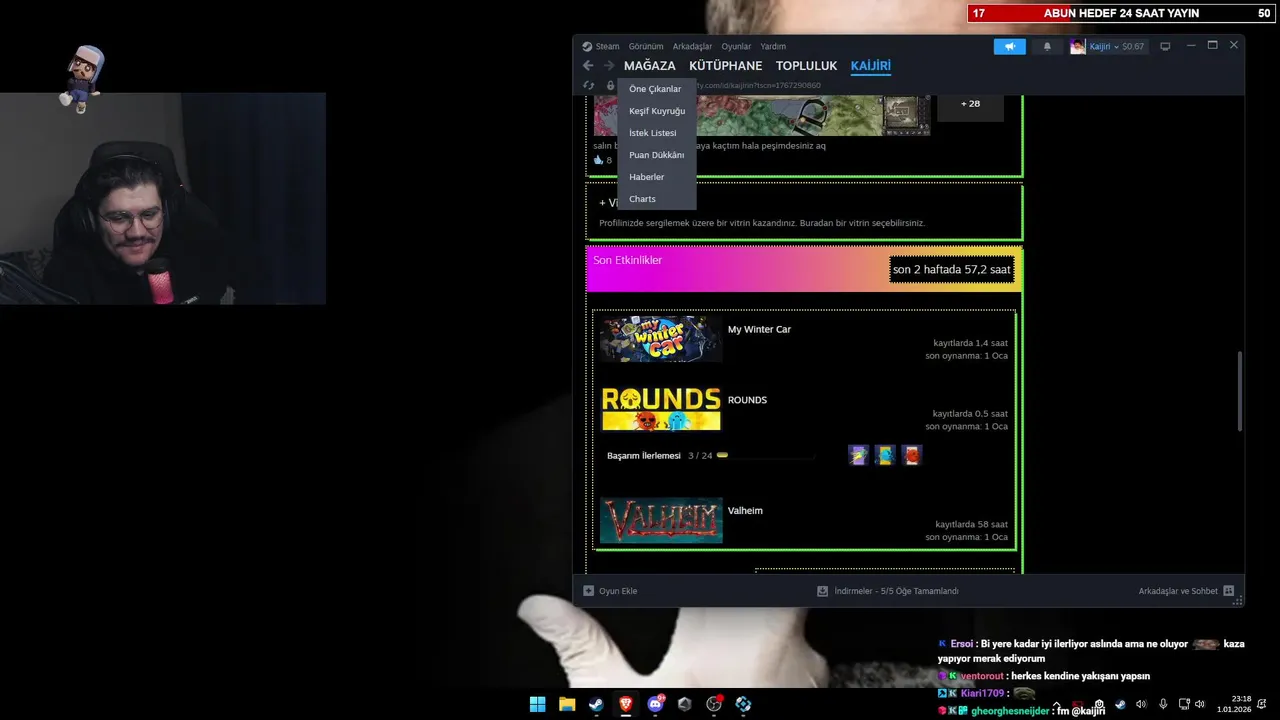The width and height of the screenshot is (1280, 720).
Task: Open the Oyunlar menu
Action: point(736,46)
